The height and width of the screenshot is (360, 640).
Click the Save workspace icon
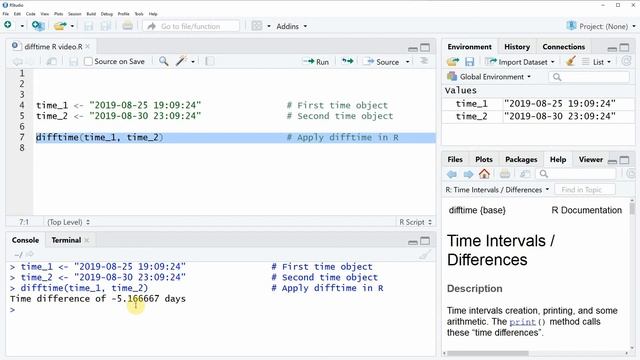pyautogui.click(x=469, y=62)
